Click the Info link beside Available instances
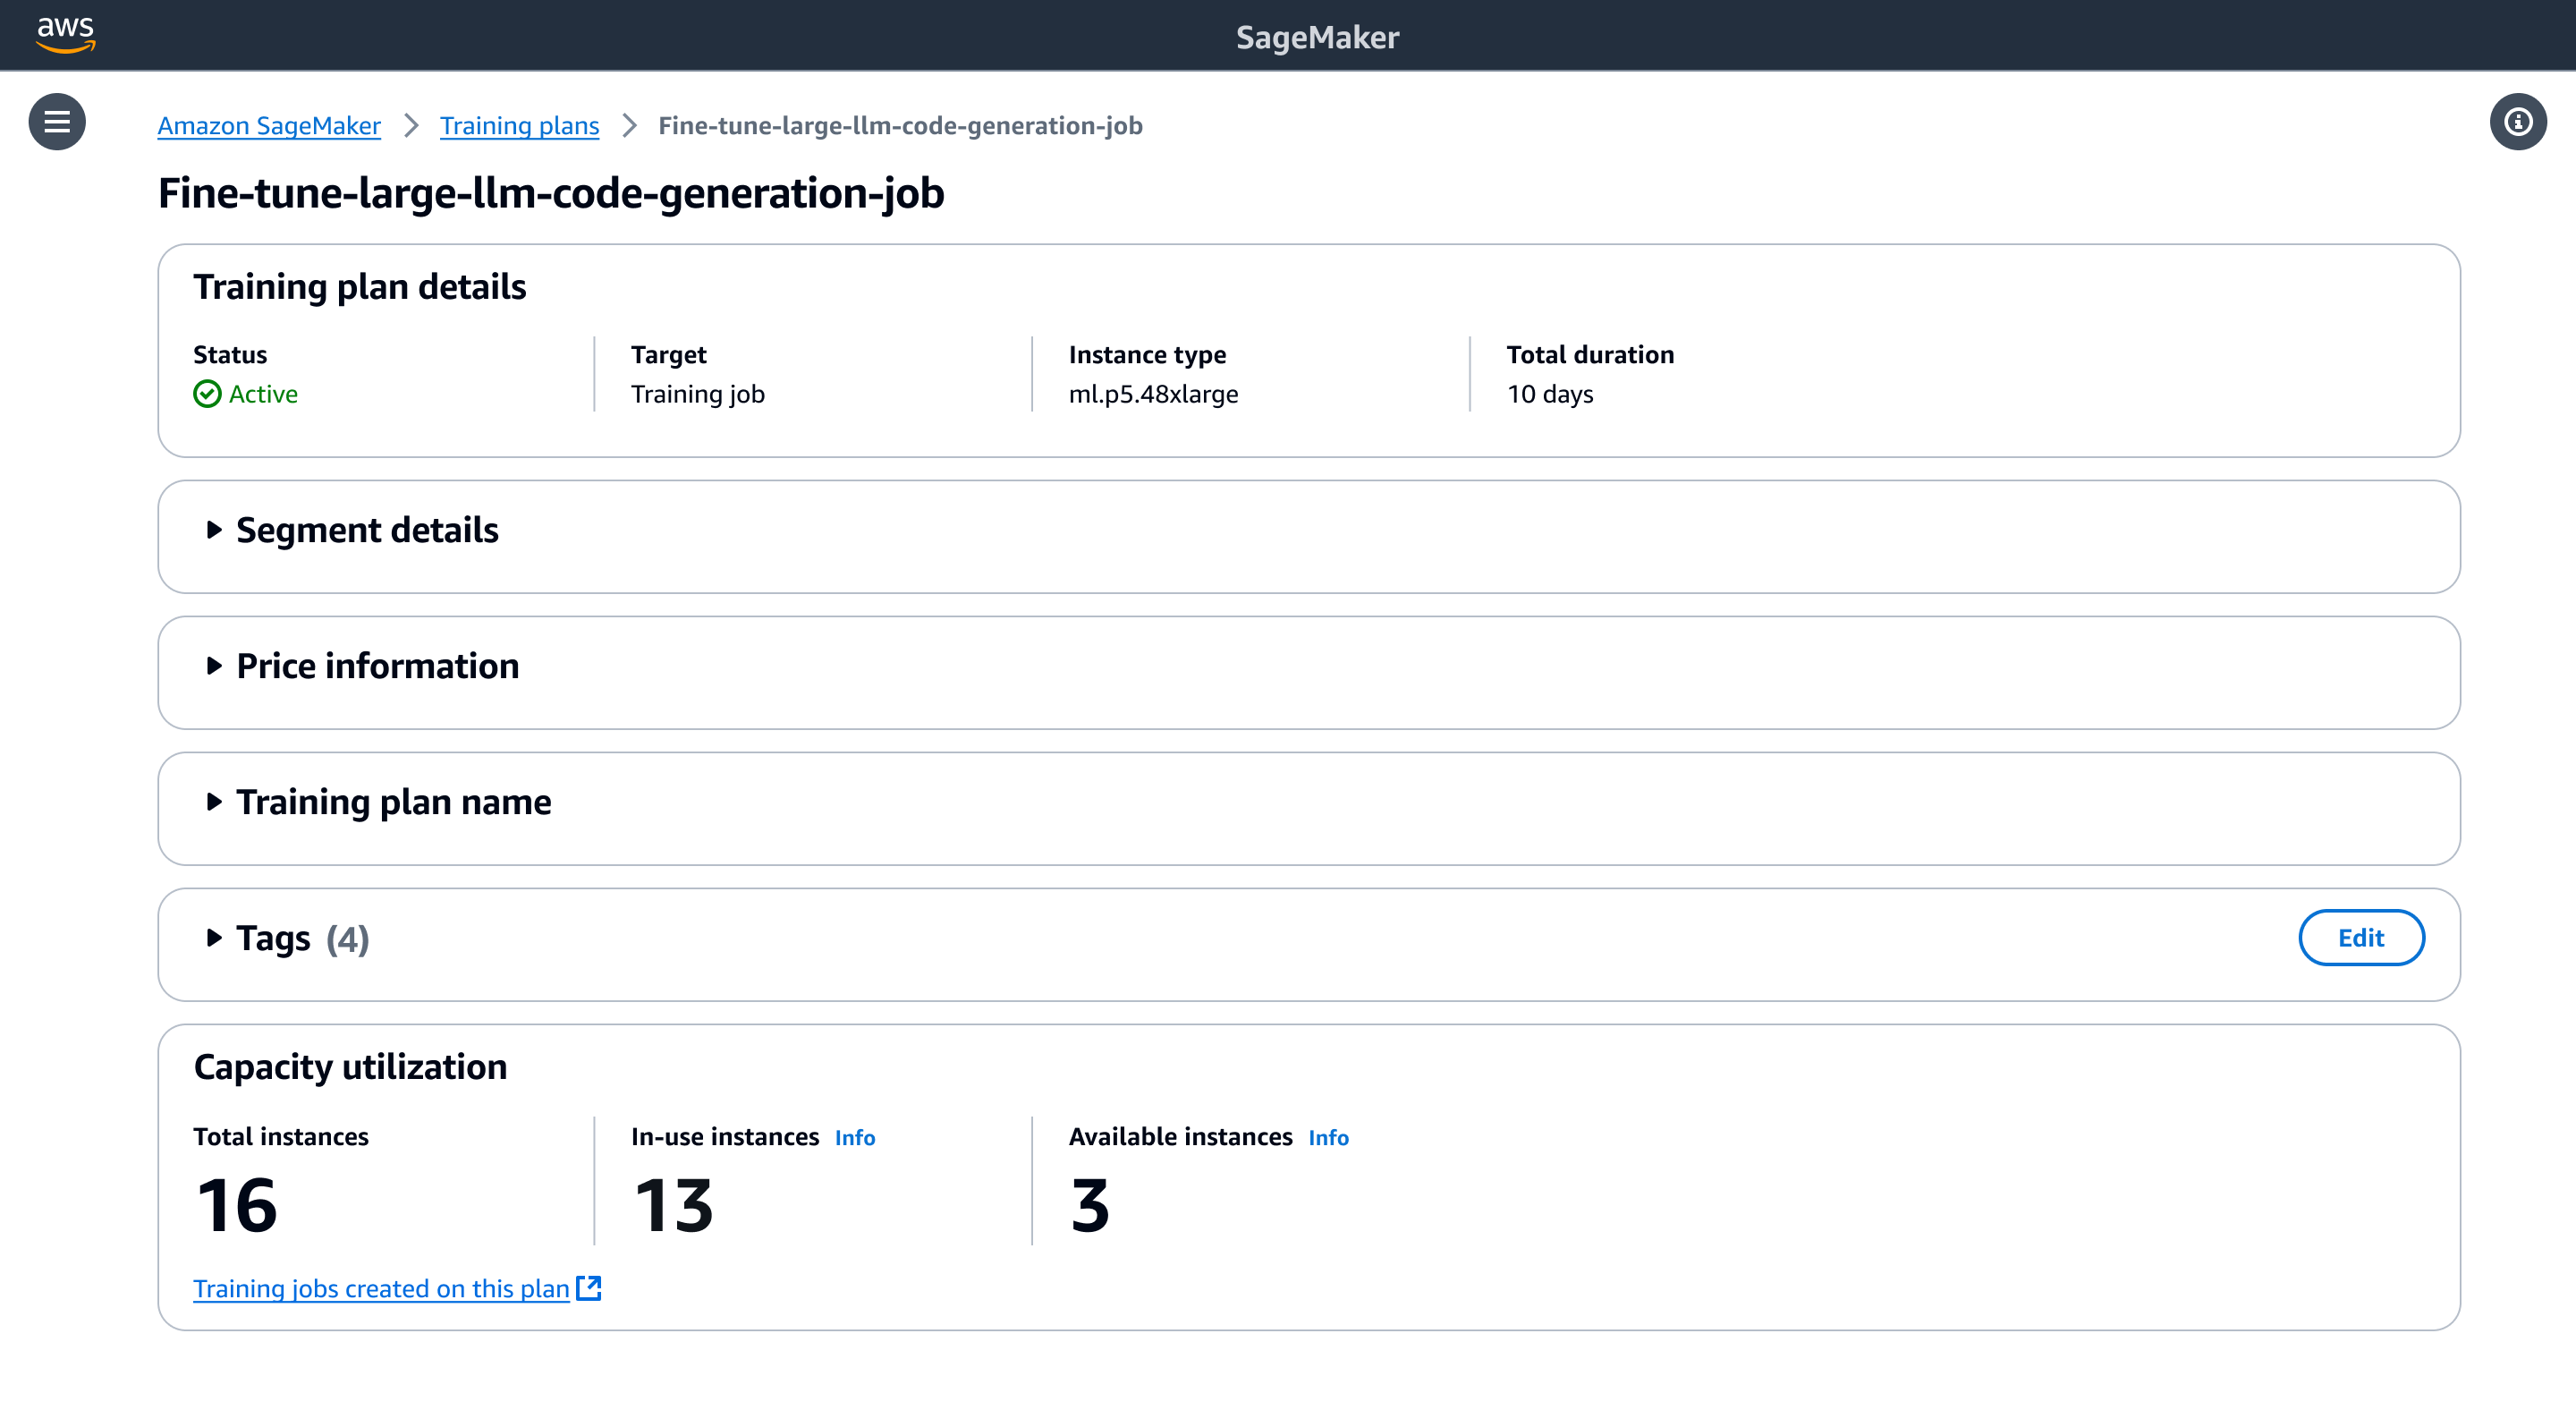 (1328, 1137)
